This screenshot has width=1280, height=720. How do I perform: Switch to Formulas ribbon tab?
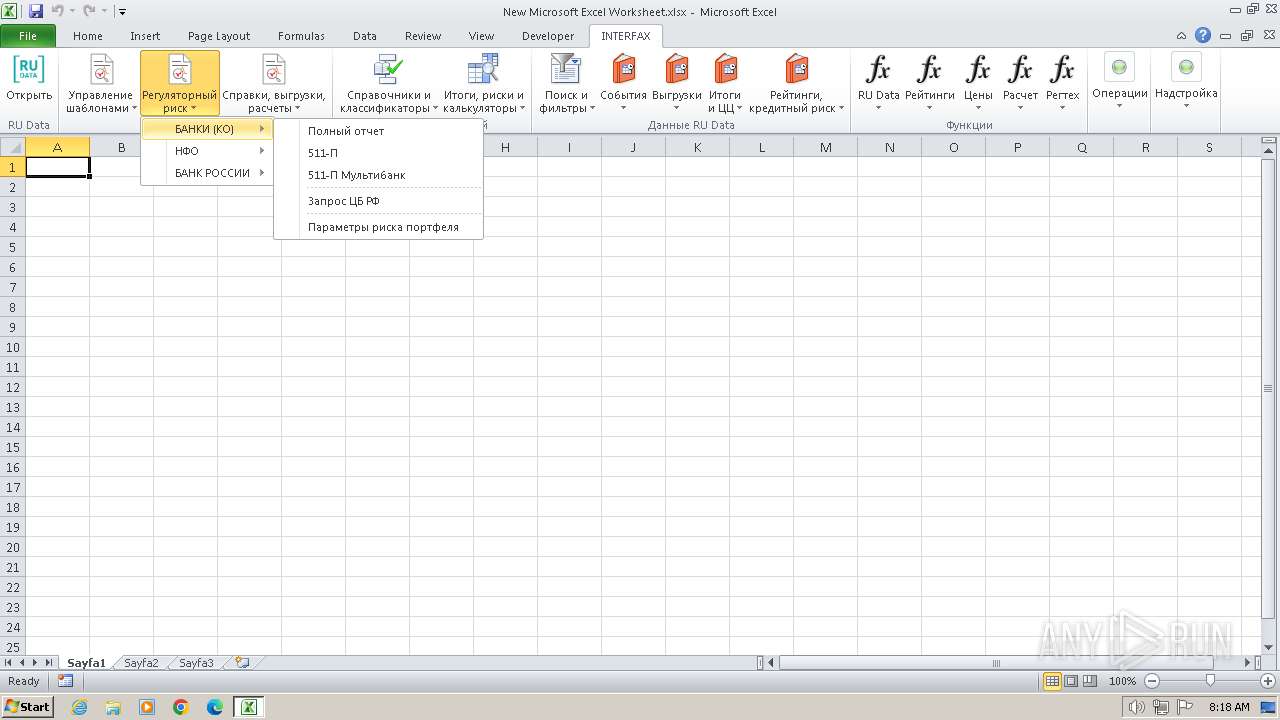click(301, 36)
